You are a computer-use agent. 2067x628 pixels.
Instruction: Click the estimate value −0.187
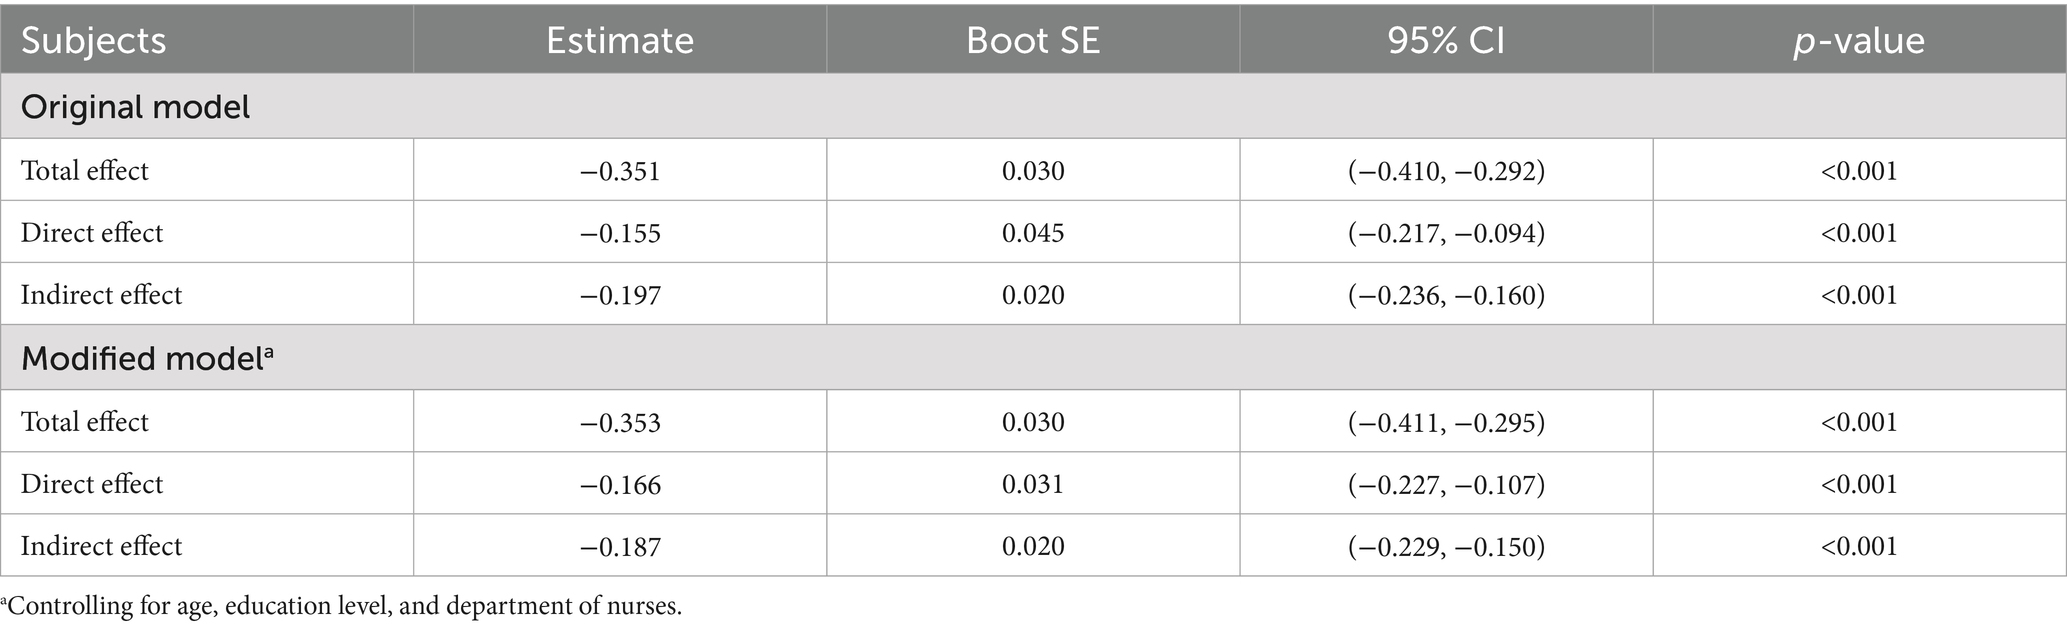coord(620,546)
